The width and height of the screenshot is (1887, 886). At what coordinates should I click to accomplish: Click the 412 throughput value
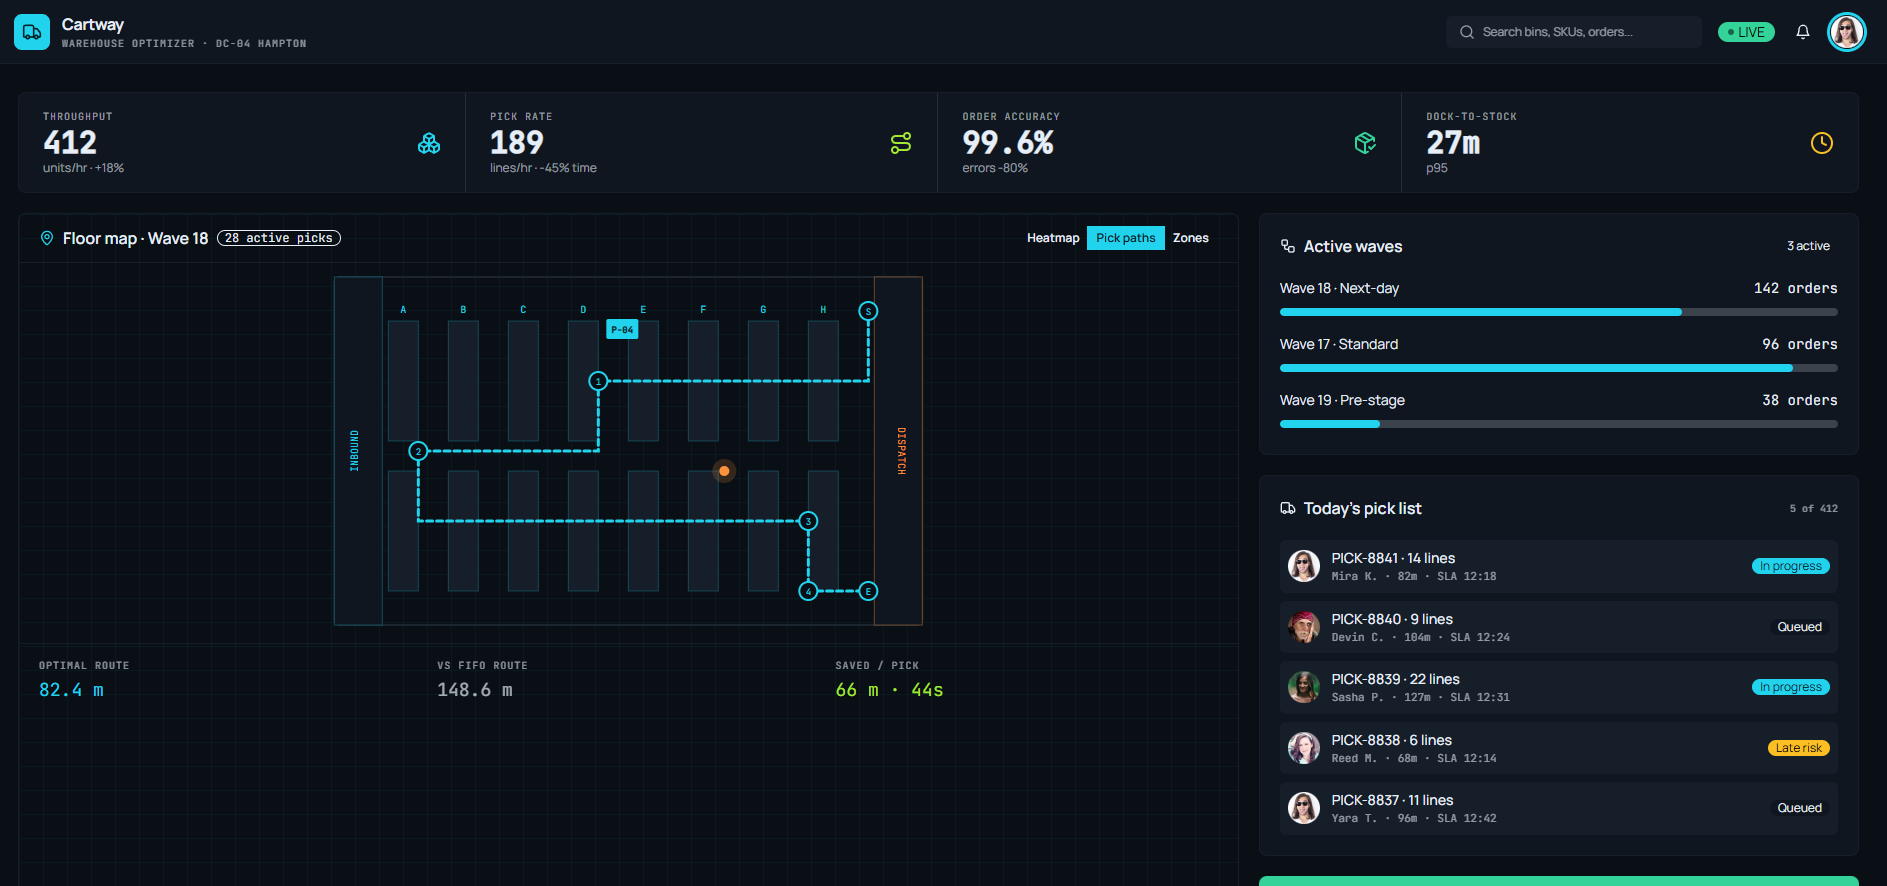(70, 143)
